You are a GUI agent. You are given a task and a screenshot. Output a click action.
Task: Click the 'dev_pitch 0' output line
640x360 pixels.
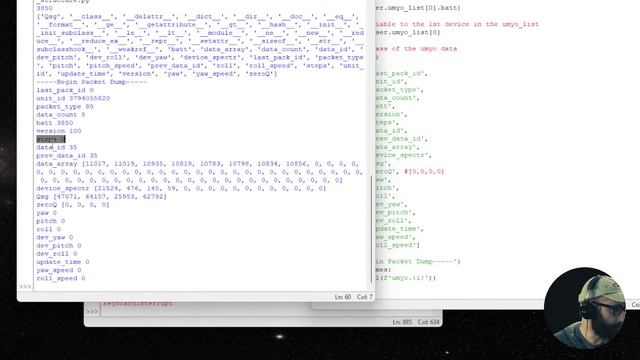(x=59, y=245)
